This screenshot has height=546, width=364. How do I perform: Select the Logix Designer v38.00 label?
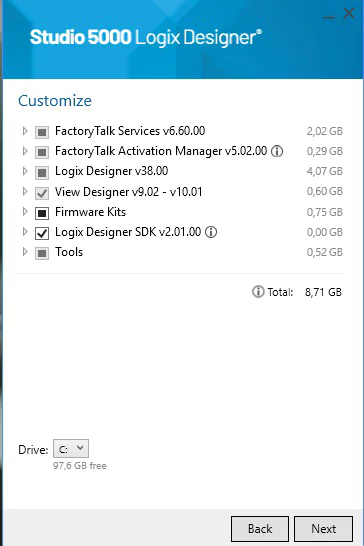pyautogui.click(x=111, y=171)
